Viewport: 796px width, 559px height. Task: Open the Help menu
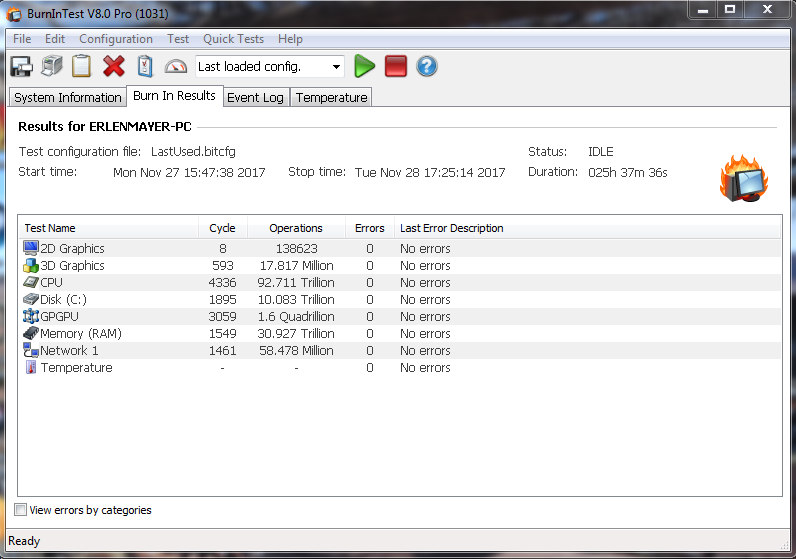click(x=290, y=39)
